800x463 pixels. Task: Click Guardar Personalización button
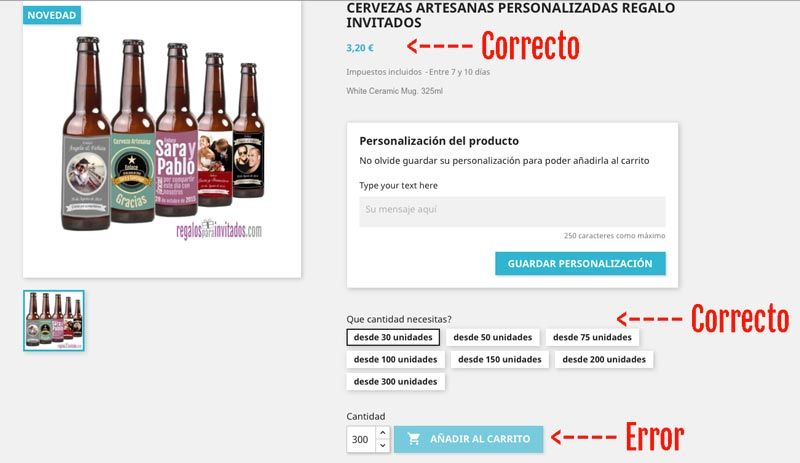(580, 263)
